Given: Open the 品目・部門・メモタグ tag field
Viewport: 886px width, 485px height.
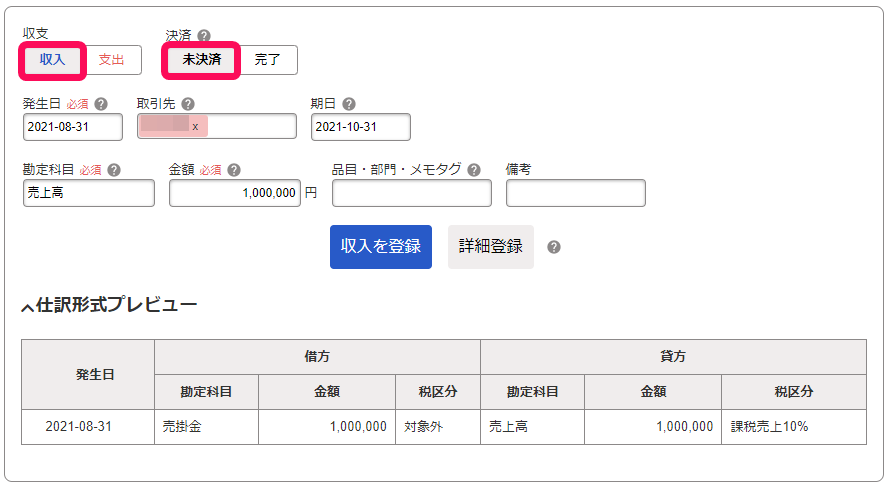Looking at the screenshot, I should 412,193.
